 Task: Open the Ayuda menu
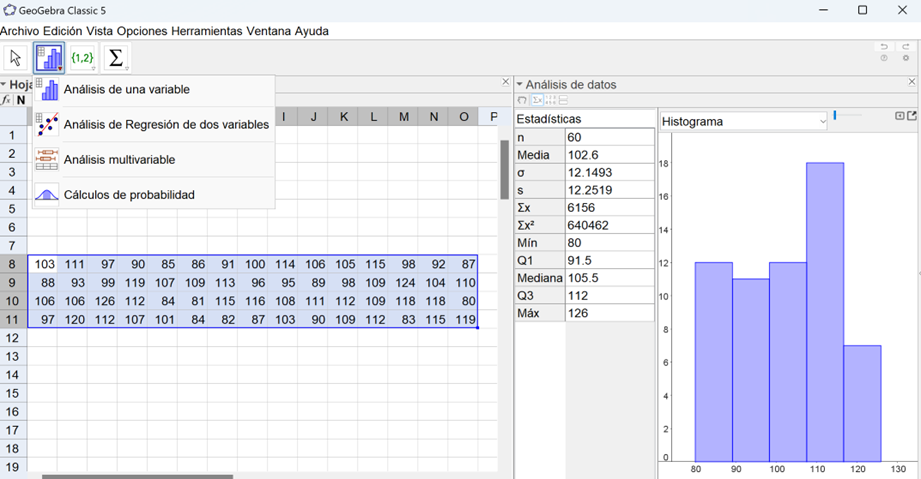pyautogui.click(x=312, y=31)
